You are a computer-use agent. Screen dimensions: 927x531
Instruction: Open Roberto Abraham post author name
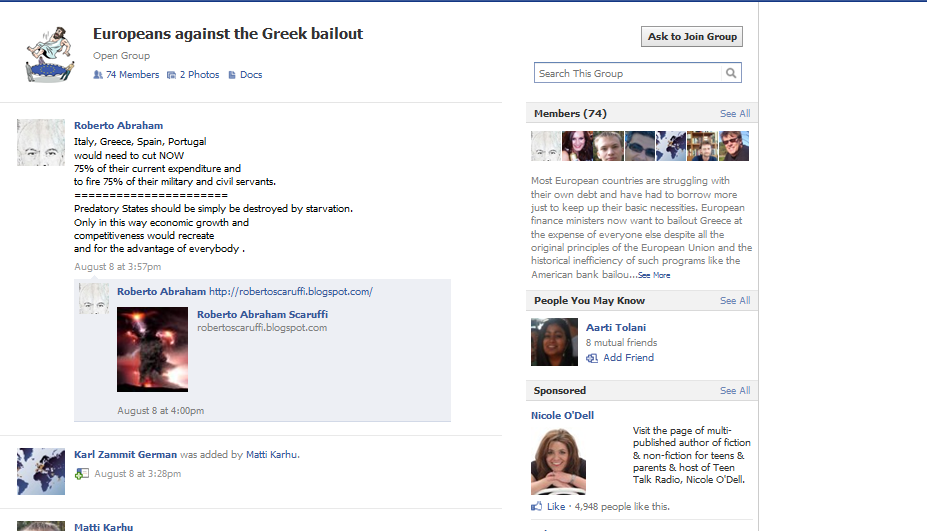[x=118, y=125]
